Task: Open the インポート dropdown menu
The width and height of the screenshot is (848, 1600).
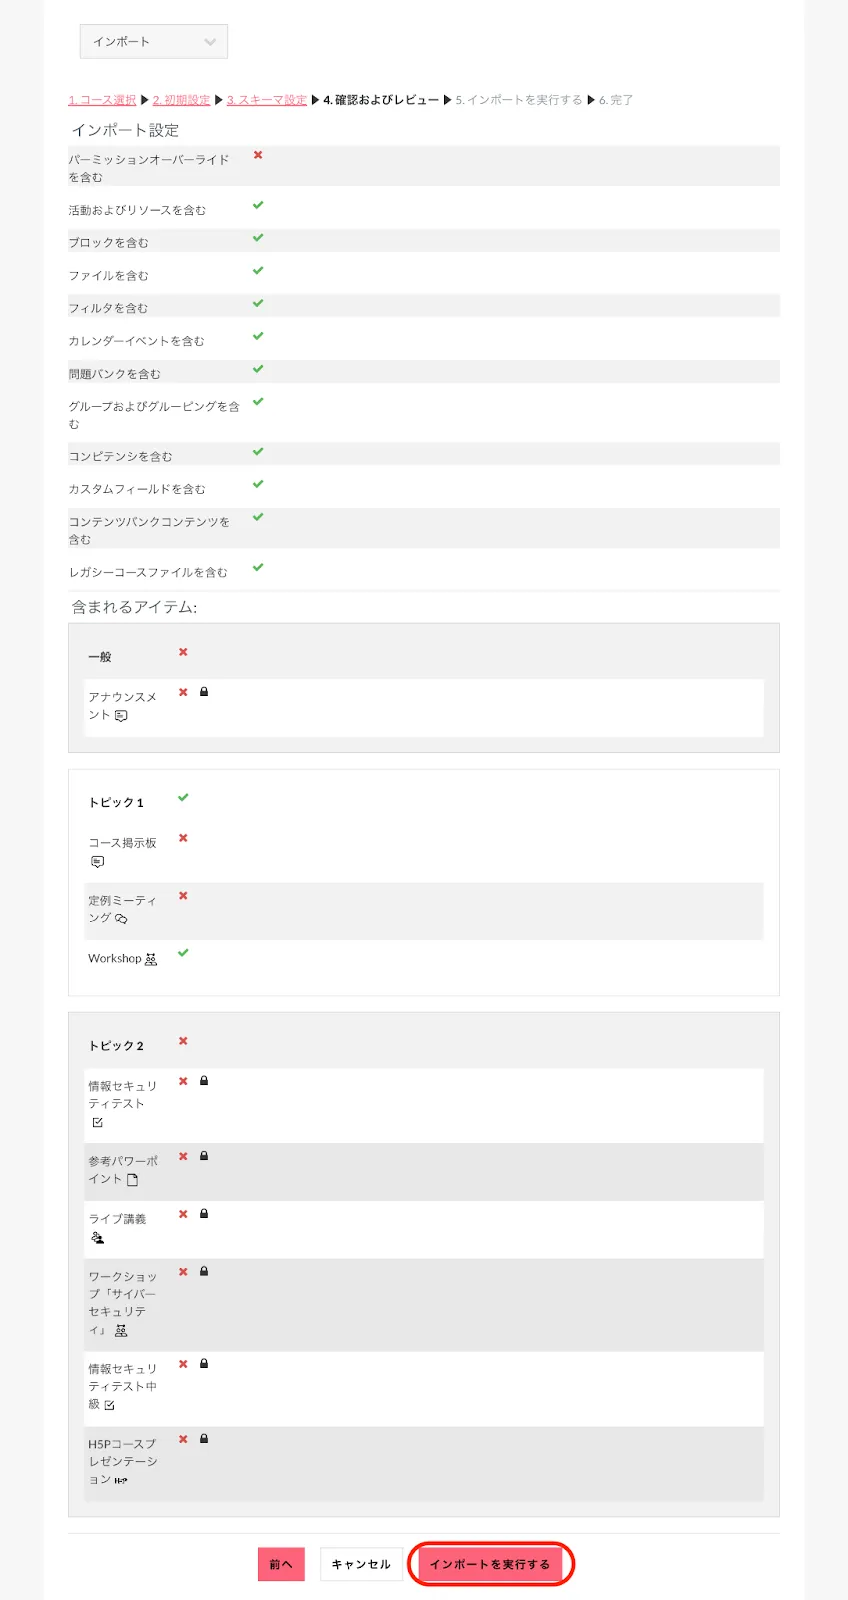Action: click(154, 42)
